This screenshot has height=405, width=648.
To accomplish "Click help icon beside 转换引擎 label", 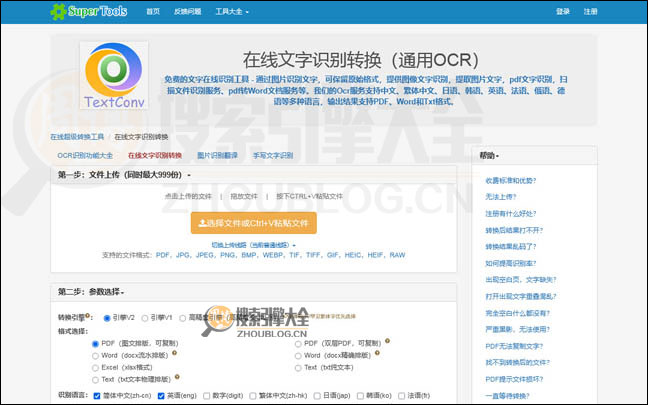I will (x=87, y=315).
